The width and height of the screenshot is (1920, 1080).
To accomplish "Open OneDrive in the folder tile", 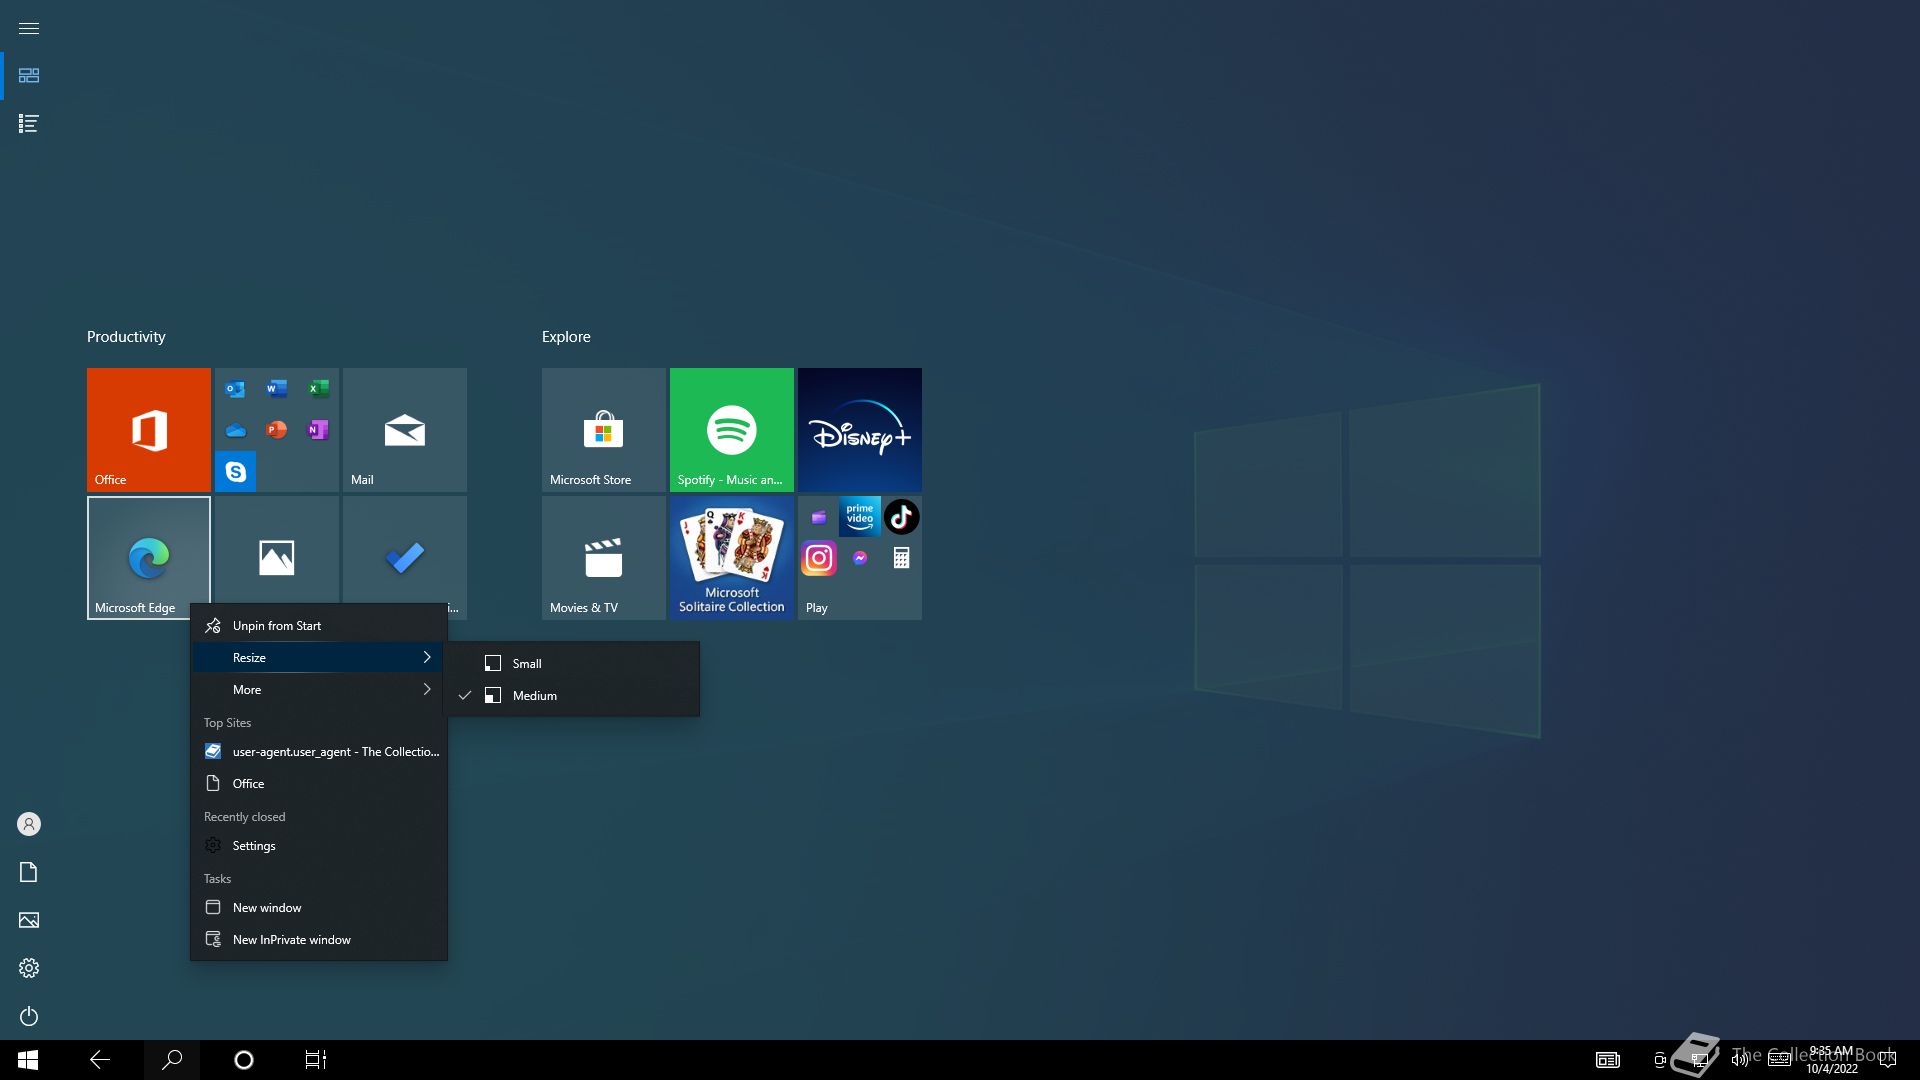I will point(235,430).
